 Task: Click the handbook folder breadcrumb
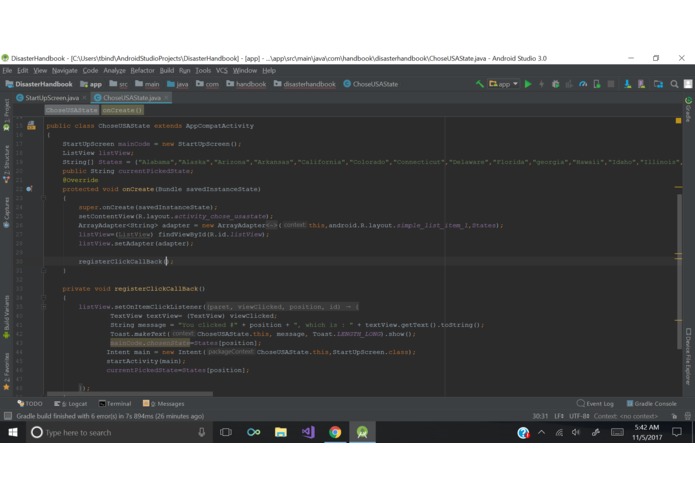(246, 84)
